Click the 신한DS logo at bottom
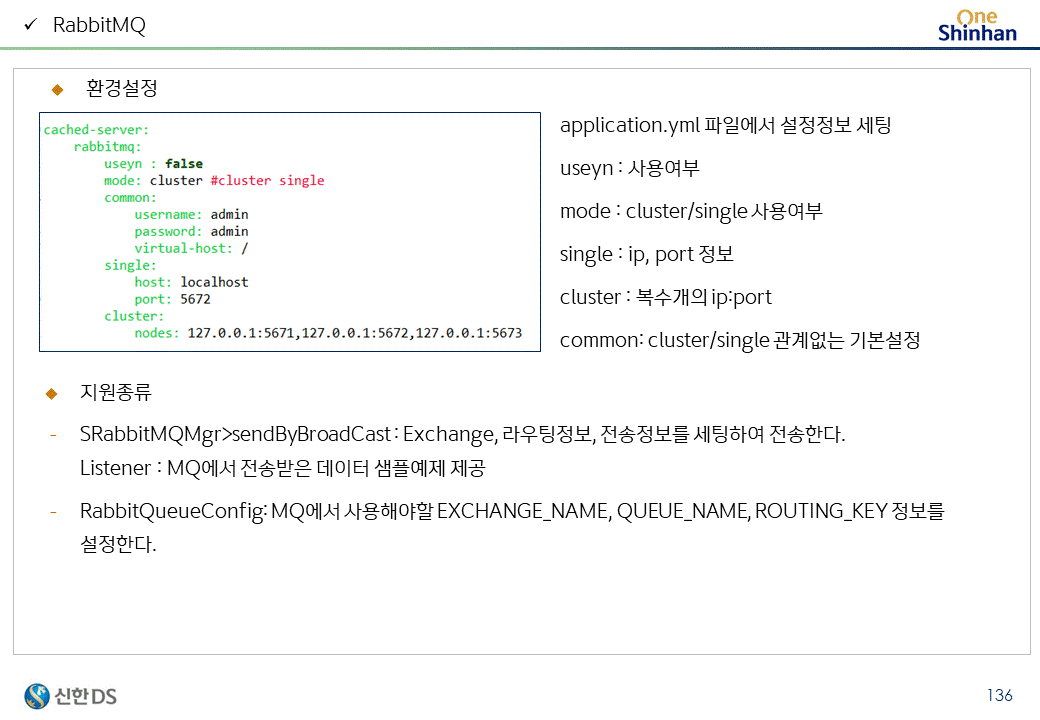1040x720 pixels. pos(70,696)
